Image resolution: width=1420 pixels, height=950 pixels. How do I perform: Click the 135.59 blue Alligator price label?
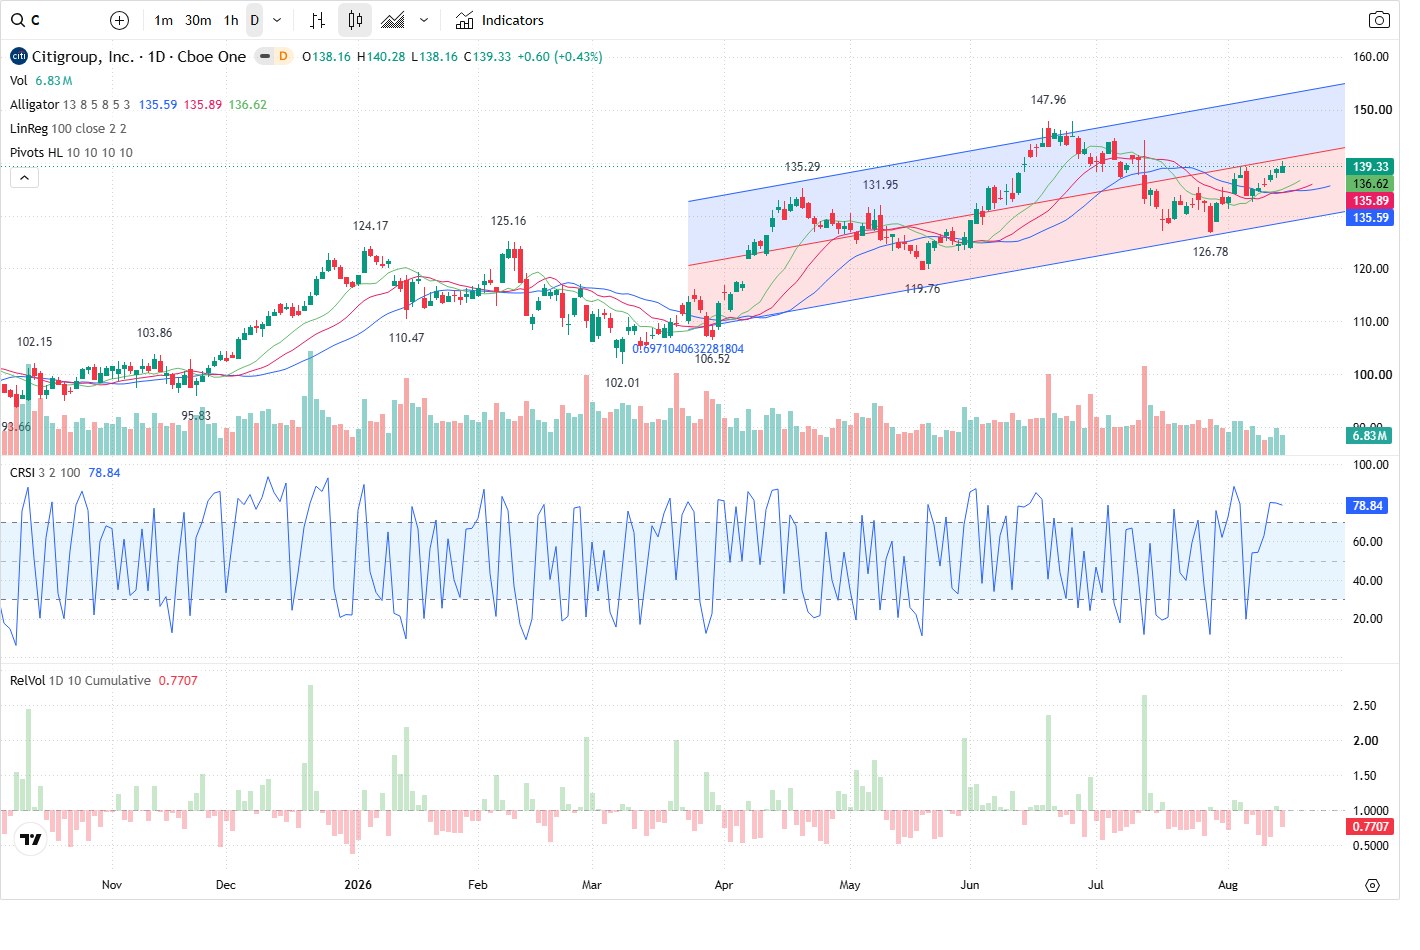(x=1370, y=218)
